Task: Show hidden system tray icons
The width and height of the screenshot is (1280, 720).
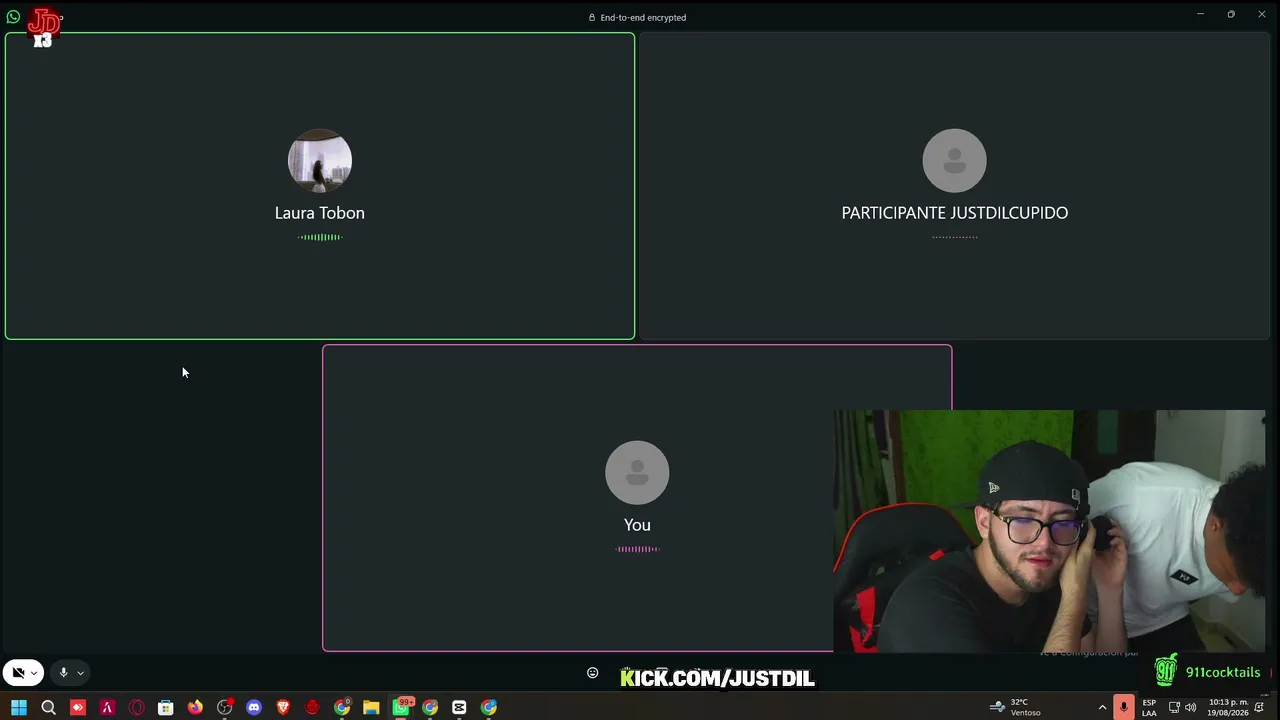Action: coord(1102,707)
